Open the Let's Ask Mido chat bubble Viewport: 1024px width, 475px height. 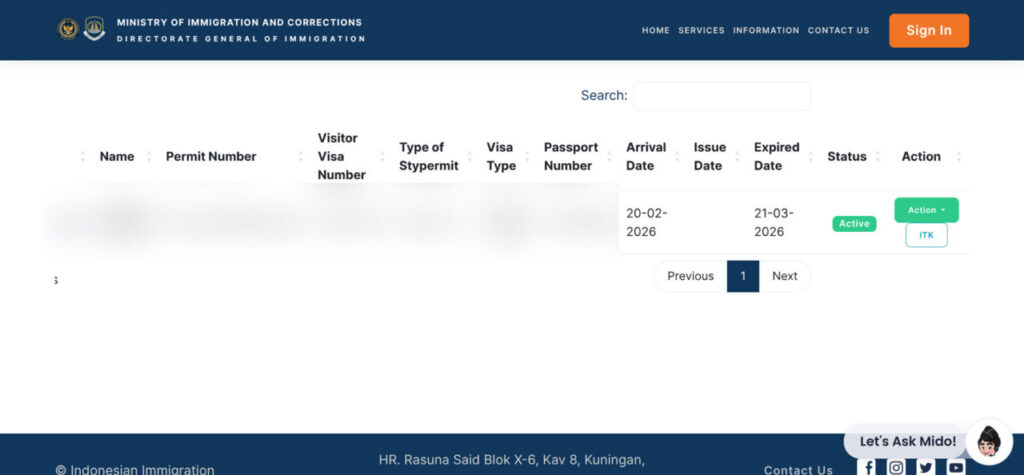point(907,441)
